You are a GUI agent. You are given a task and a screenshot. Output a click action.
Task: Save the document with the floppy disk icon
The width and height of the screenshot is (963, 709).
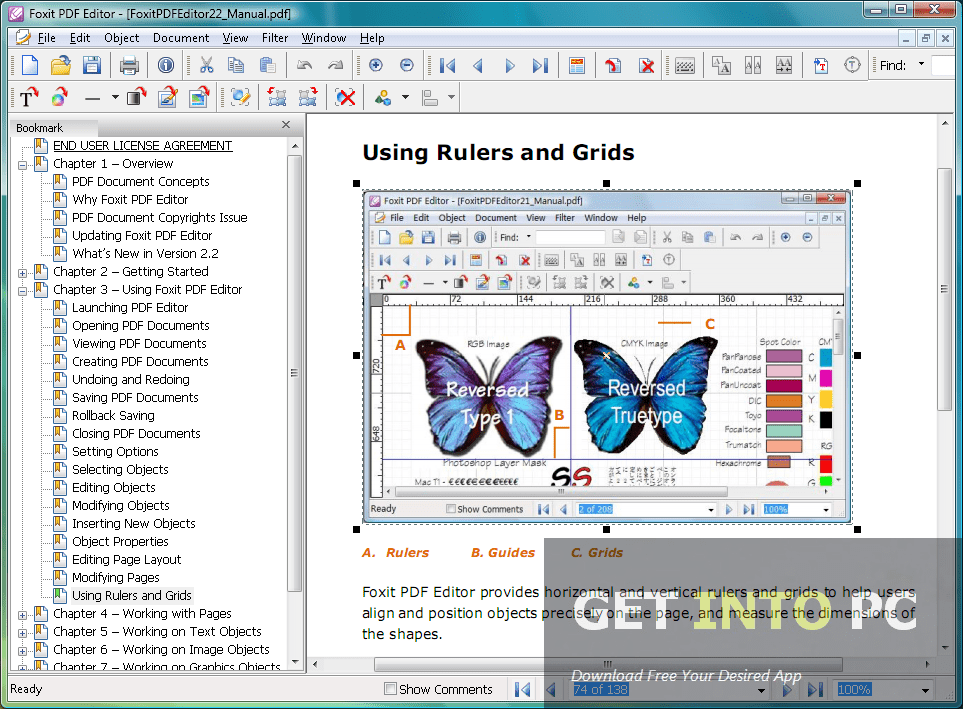point(92,65)
